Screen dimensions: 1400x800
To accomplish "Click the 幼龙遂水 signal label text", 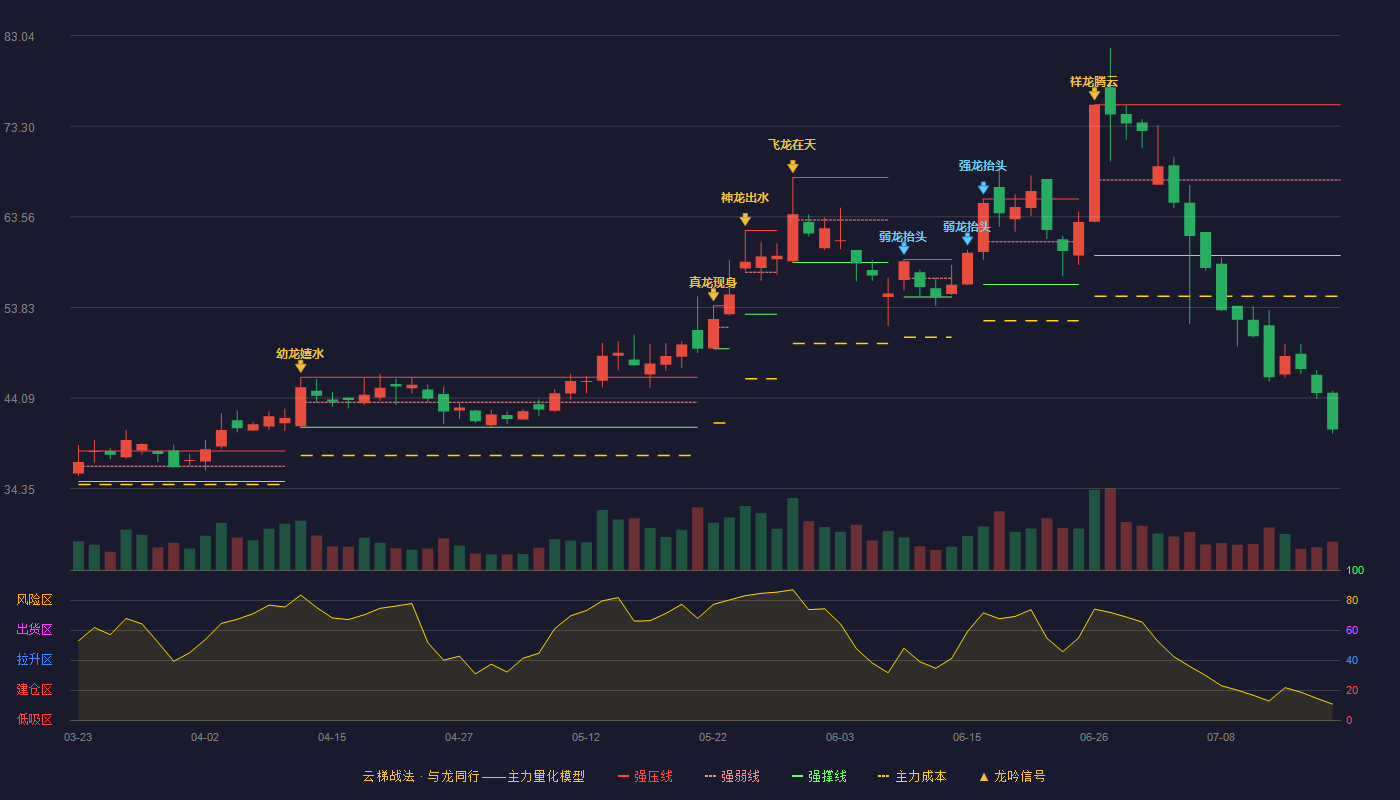I will click(x=300, y=353).
